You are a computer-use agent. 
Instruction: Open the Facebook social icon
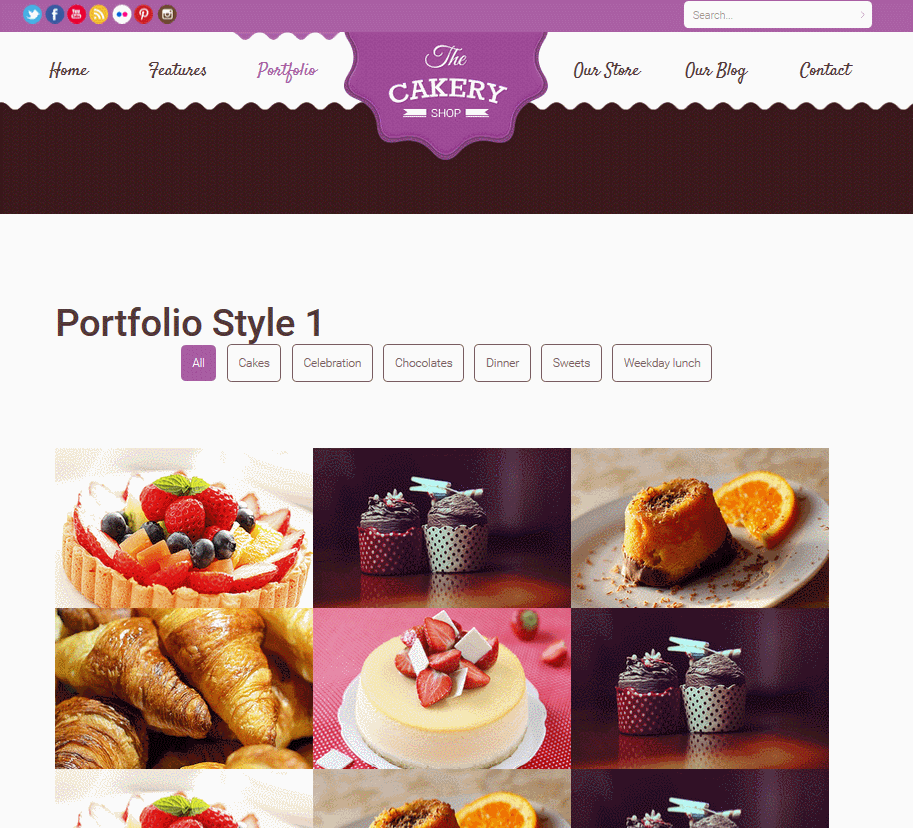point(55,14)
